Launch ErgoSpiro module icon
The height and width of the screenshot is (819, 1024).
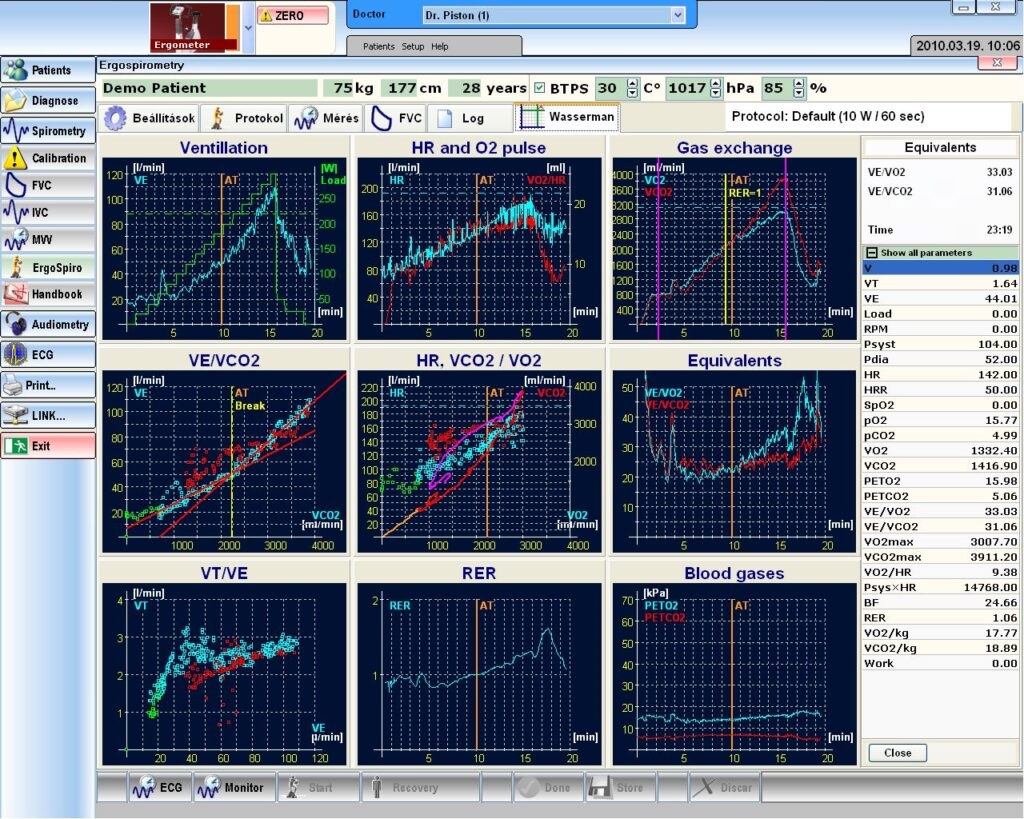tap(16, 267)
